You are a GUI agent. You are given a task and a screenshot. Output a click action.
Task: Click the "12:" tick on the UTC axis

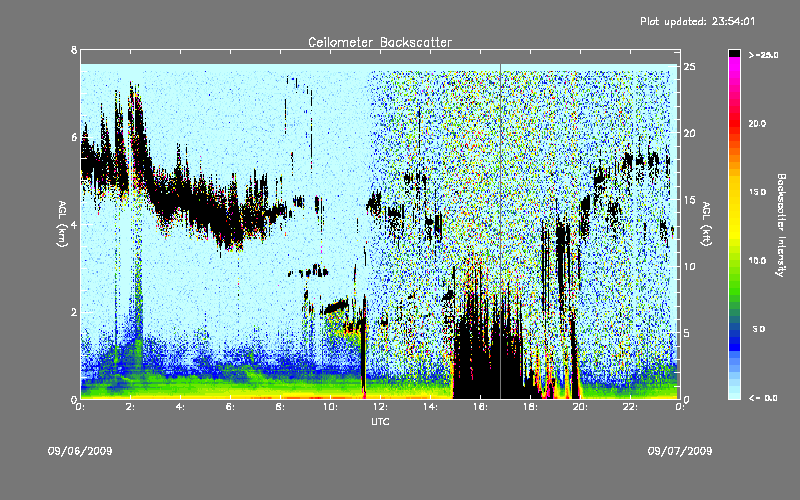coord(381,407)
